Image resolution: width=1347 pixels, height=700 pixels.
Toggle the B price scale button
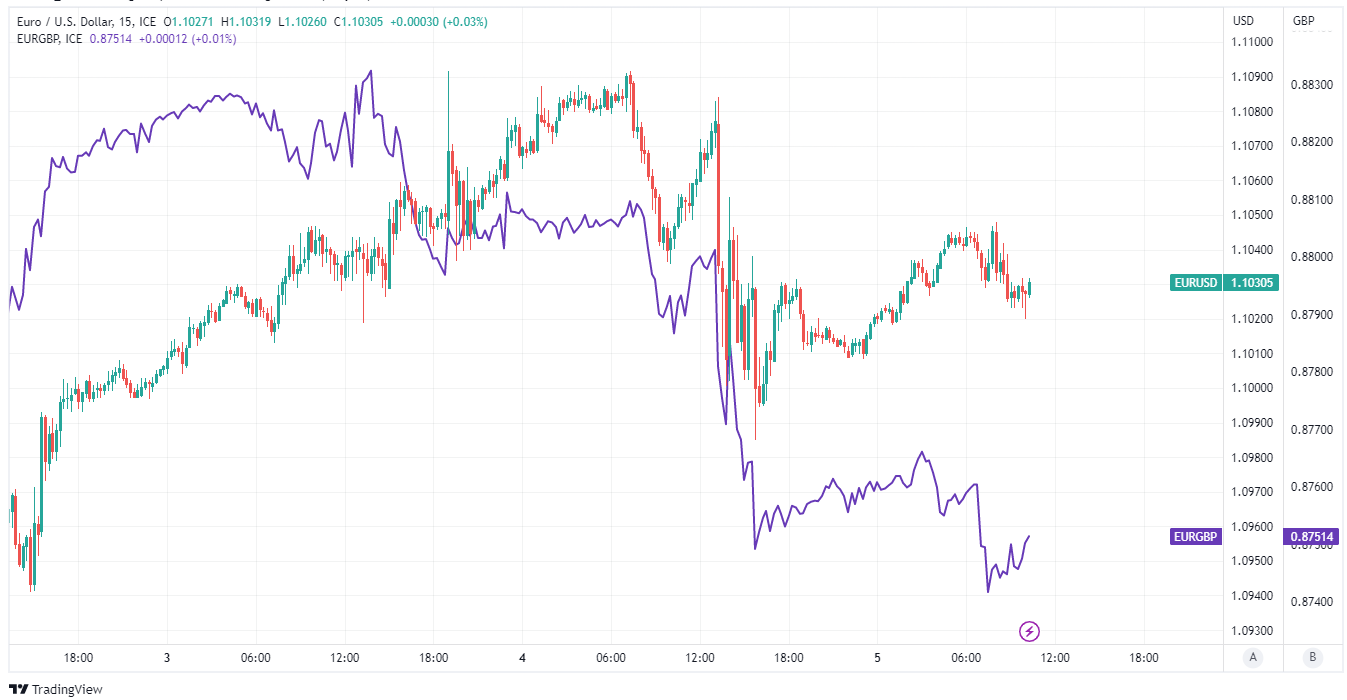coord(1311,657)
